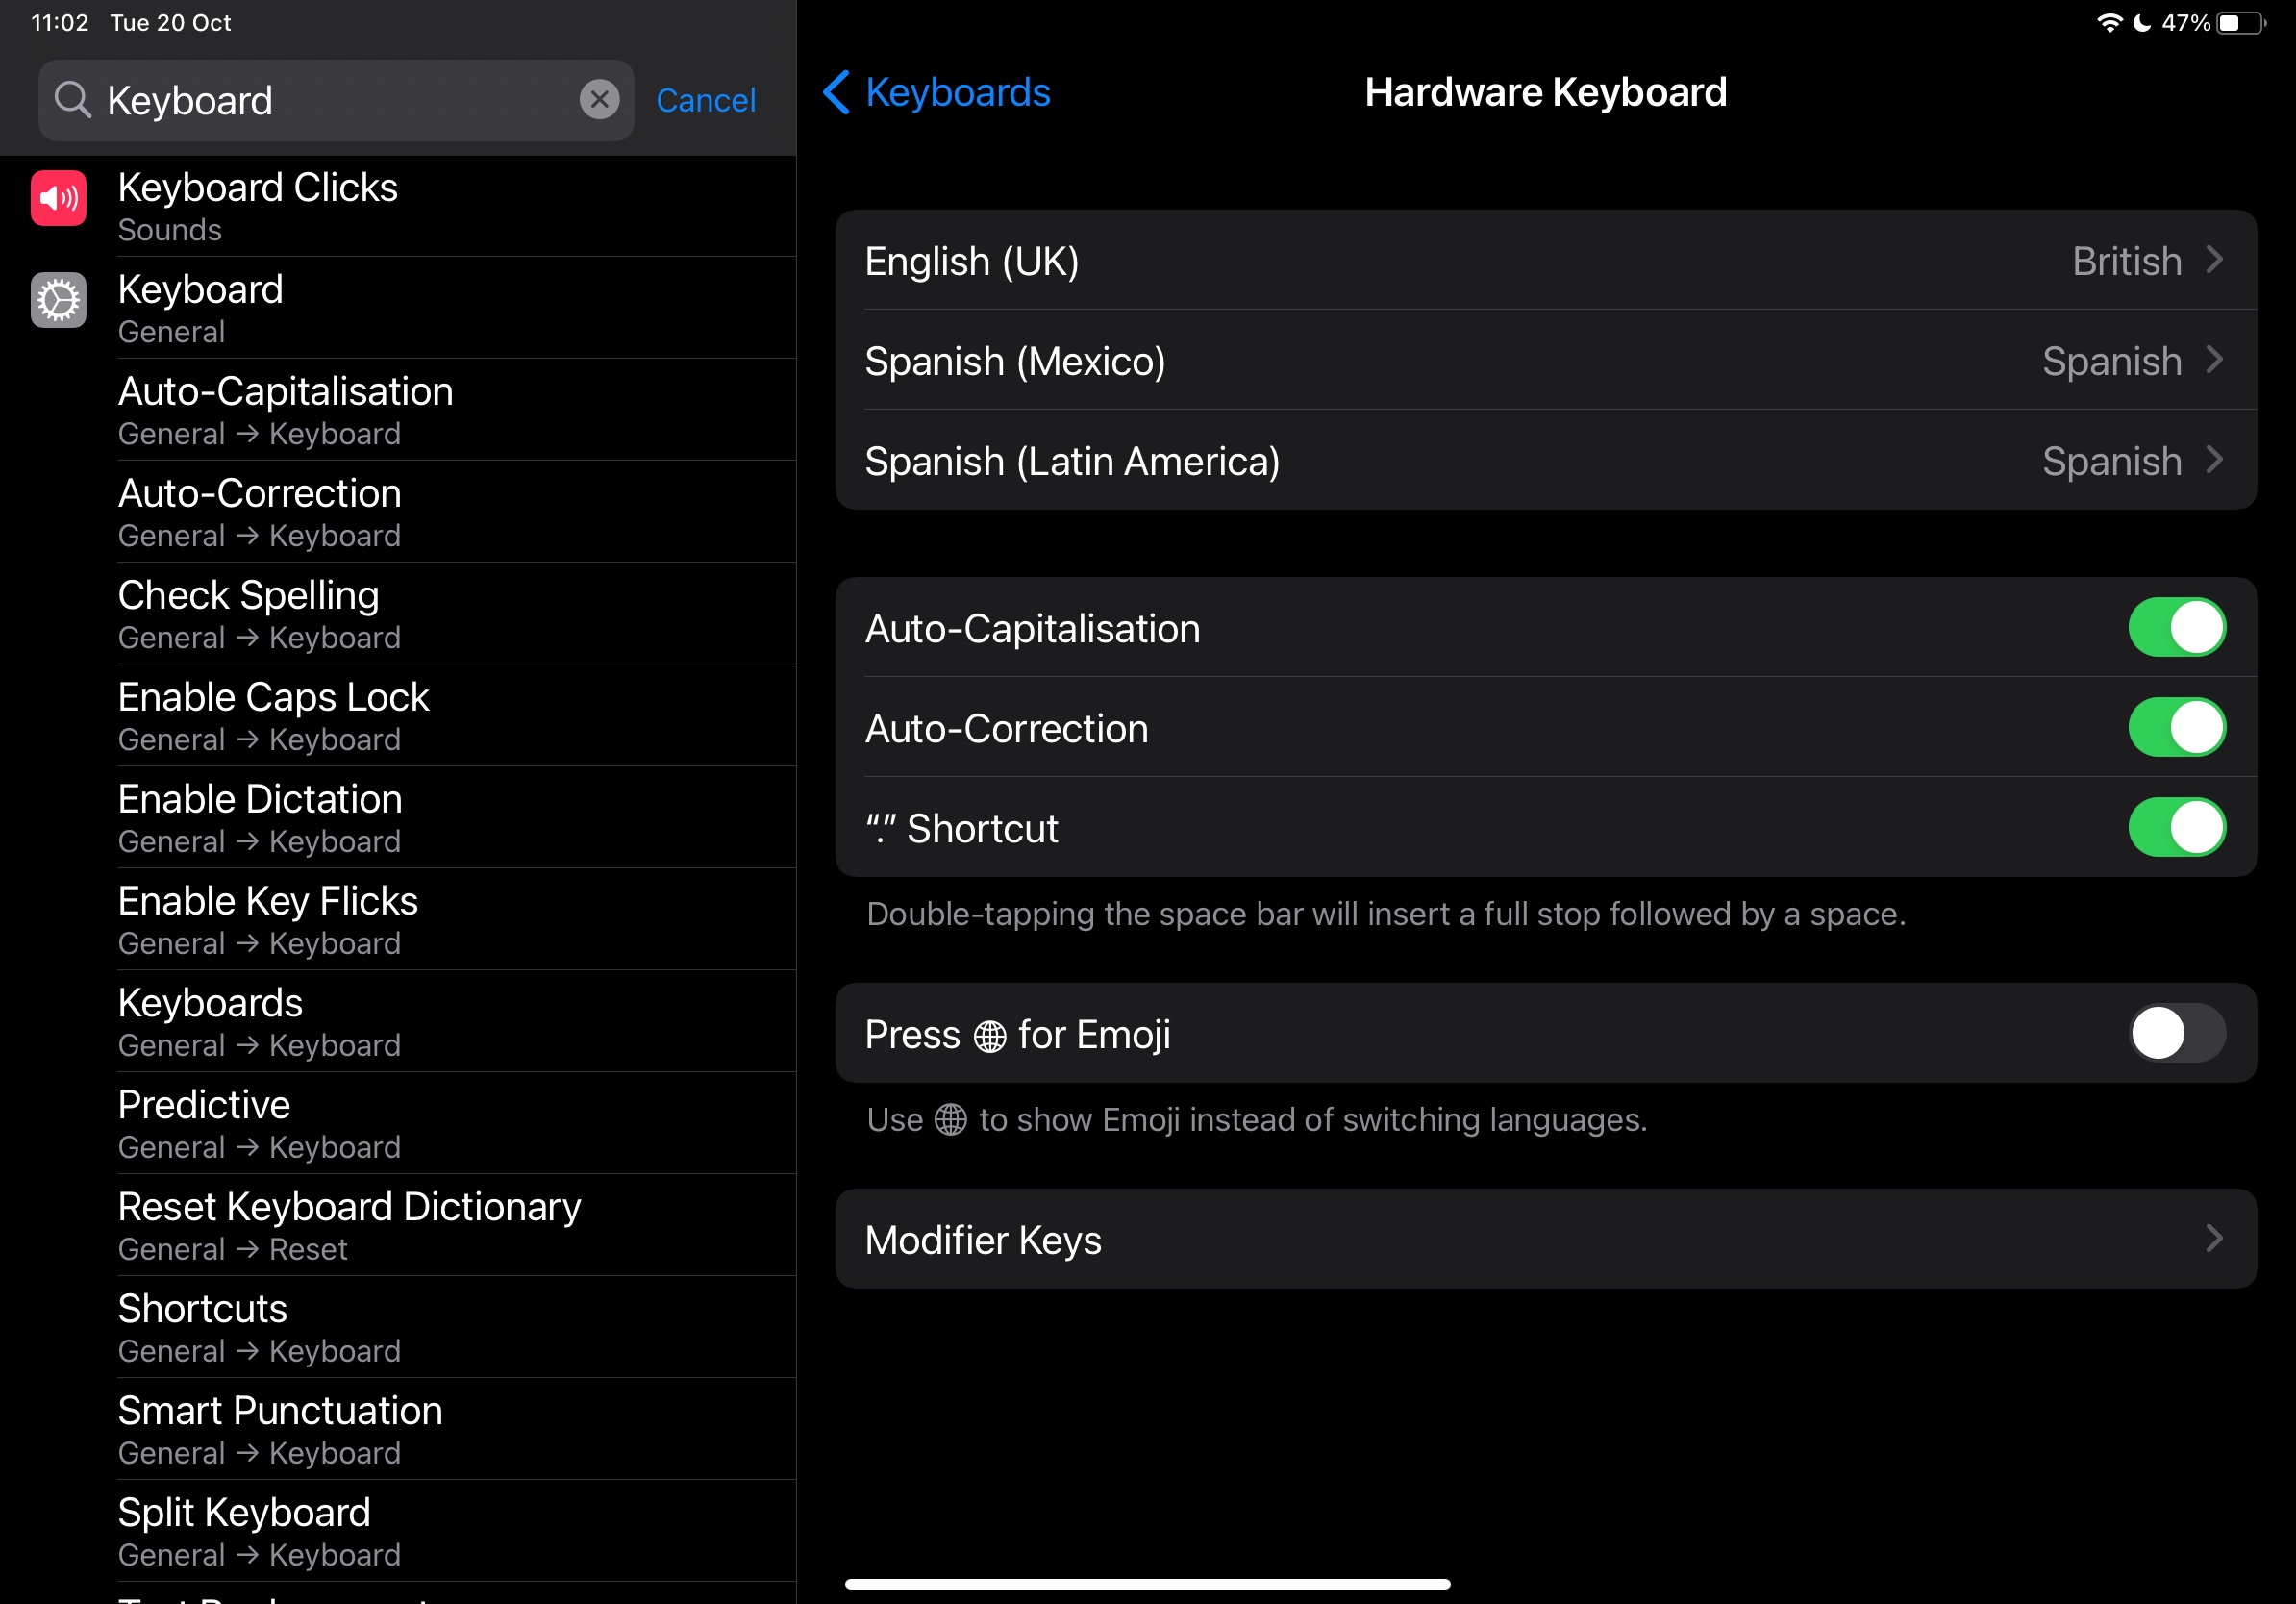Screen dimensions: 2296x1604
Task: Clear the search field with the x icon
Action: [599, 99]
